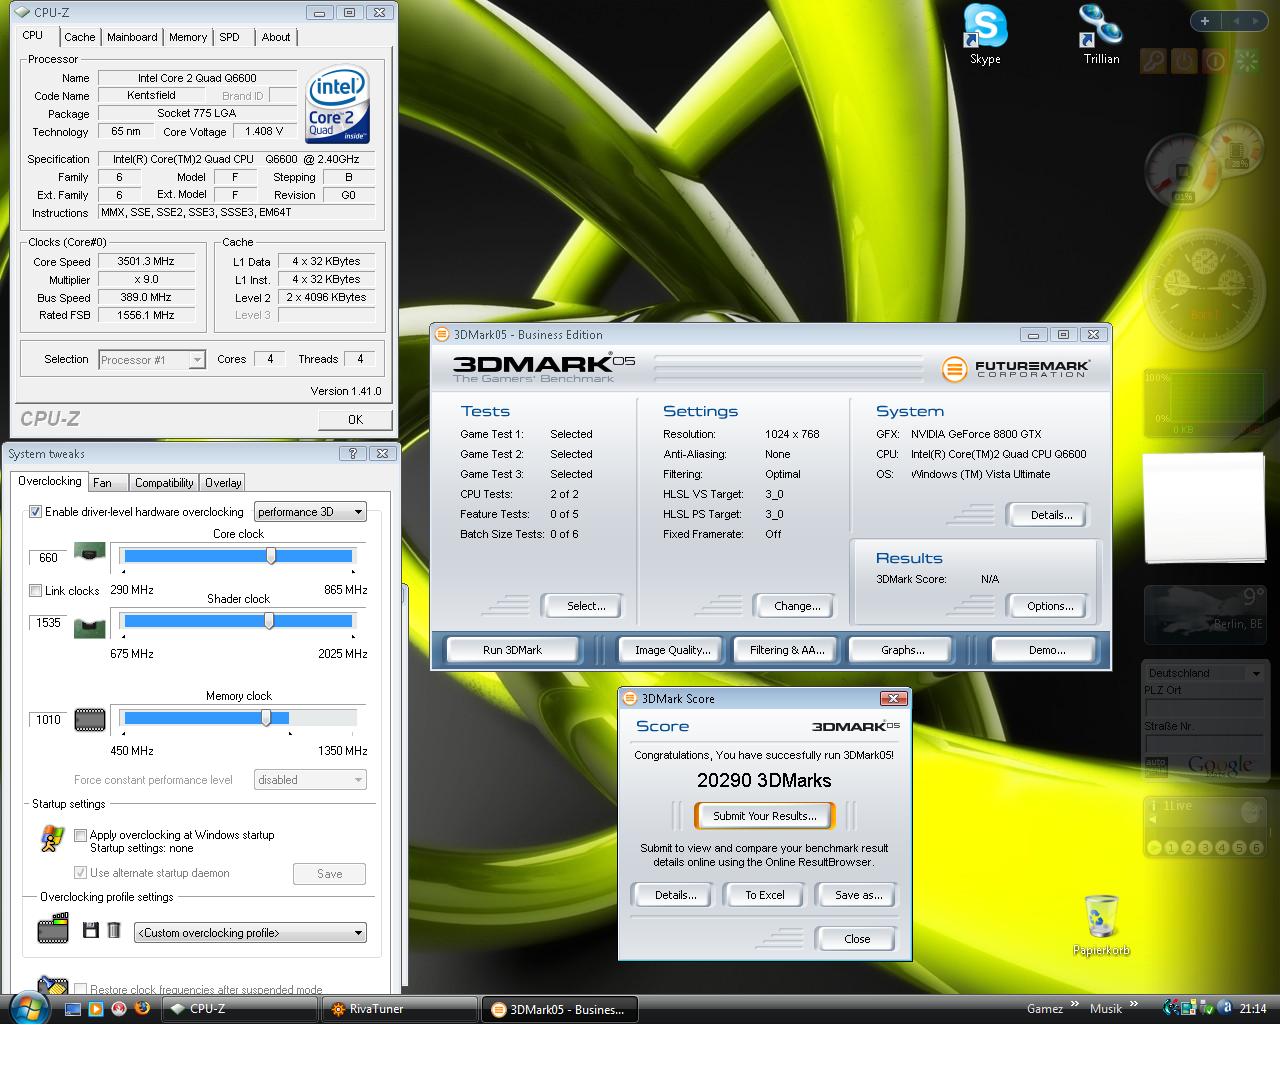Open the Overlay tab in System tweaks

coord(223,483)
